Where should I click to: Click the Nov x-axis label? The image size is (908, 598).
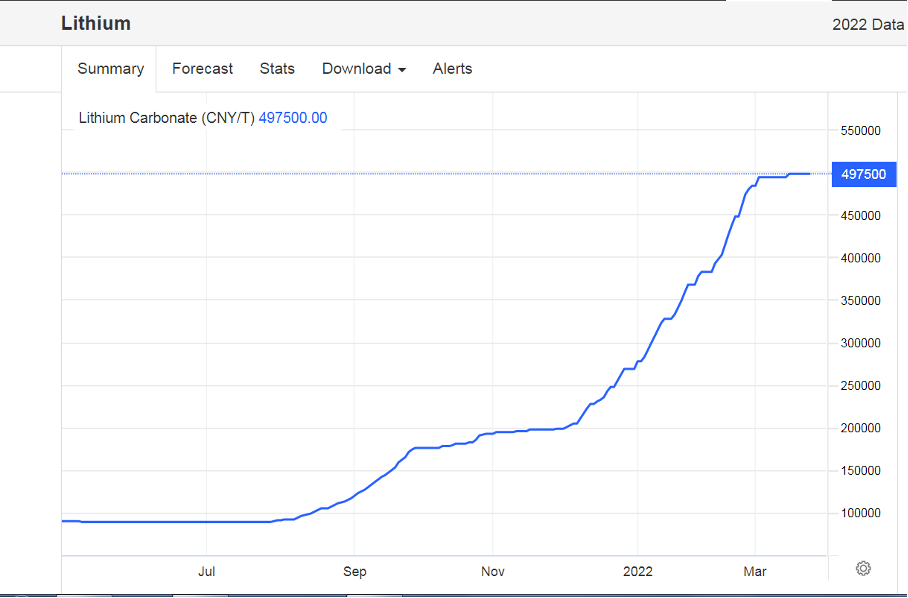[x=493, y=572]
